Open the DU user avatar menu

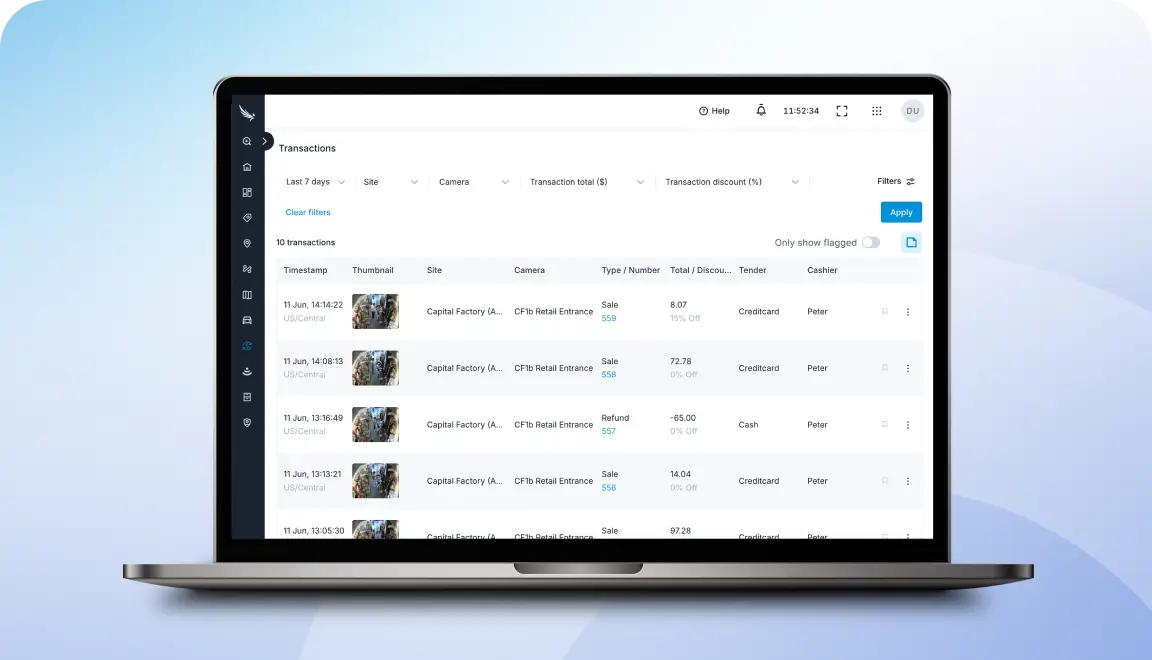click(x=912, y=111)
